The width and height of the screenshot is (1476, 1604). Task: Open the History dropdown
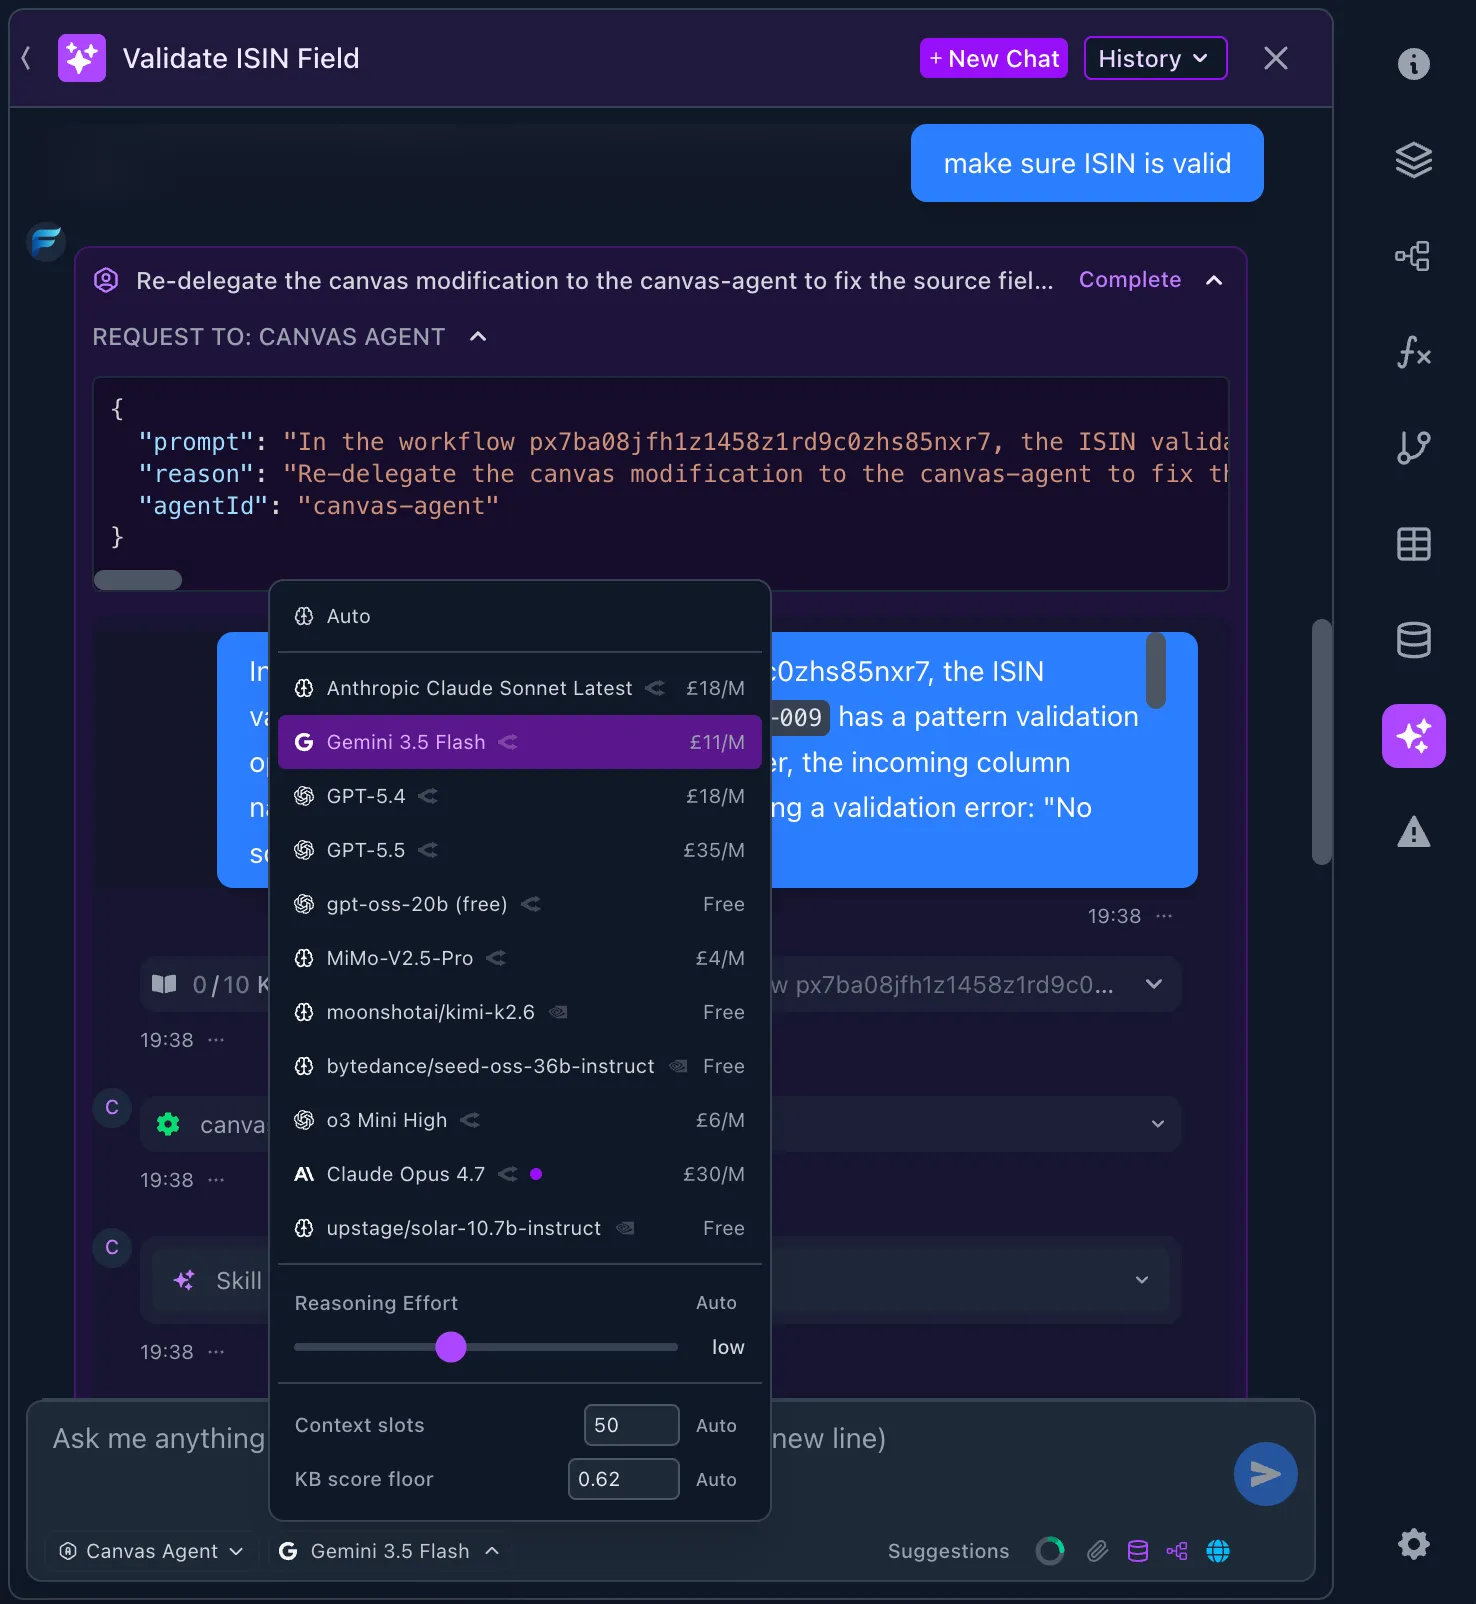pos(1155,58)
